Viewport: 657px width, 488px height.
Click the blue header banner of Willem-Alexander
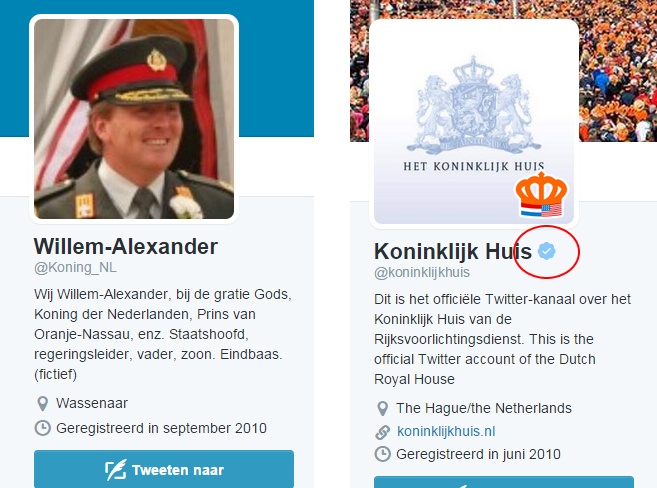(x=277, y=68)
